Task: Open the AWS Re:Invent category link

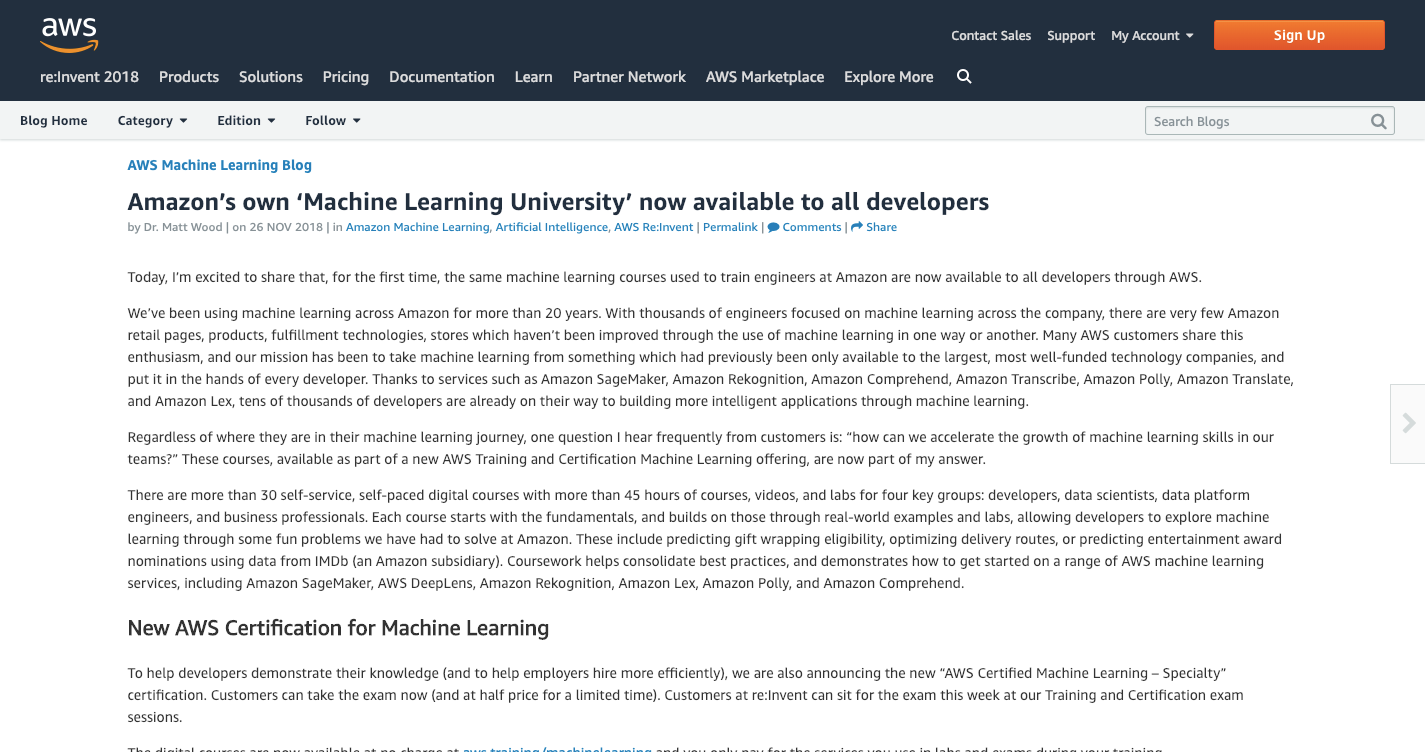Action: point(653,227)
